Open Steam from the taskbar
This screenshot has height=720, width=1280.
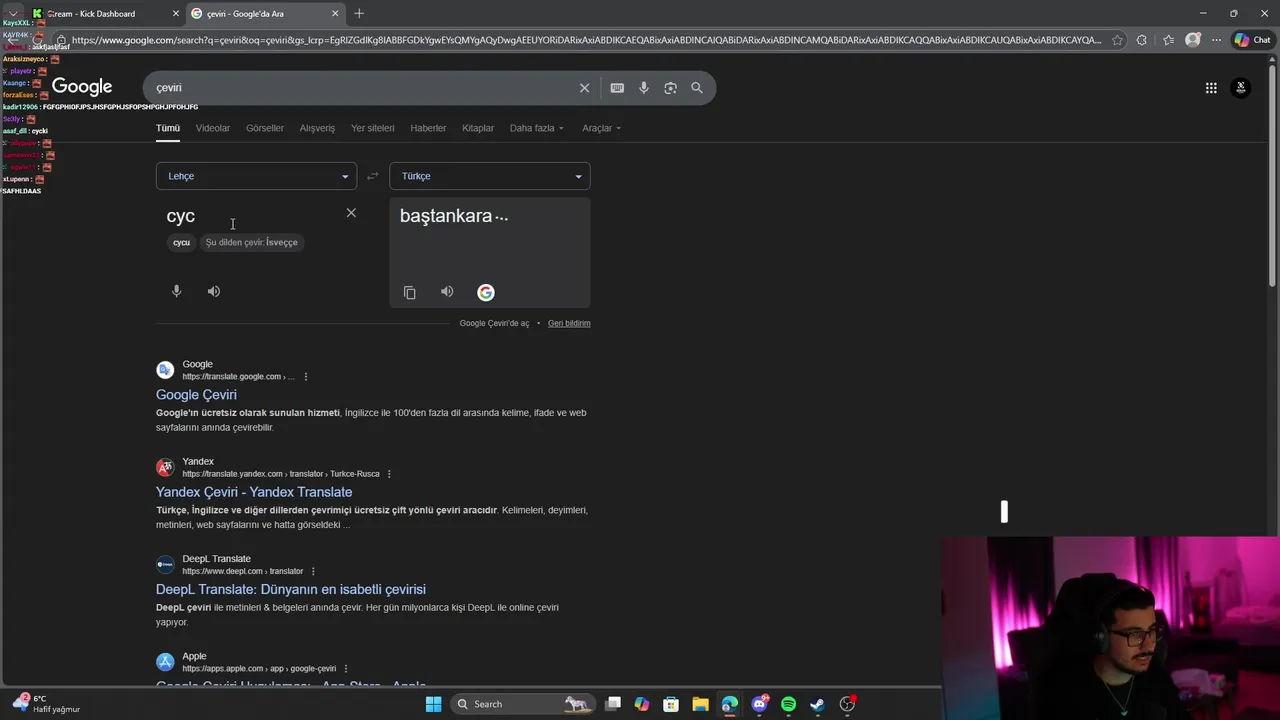(817, 704)
